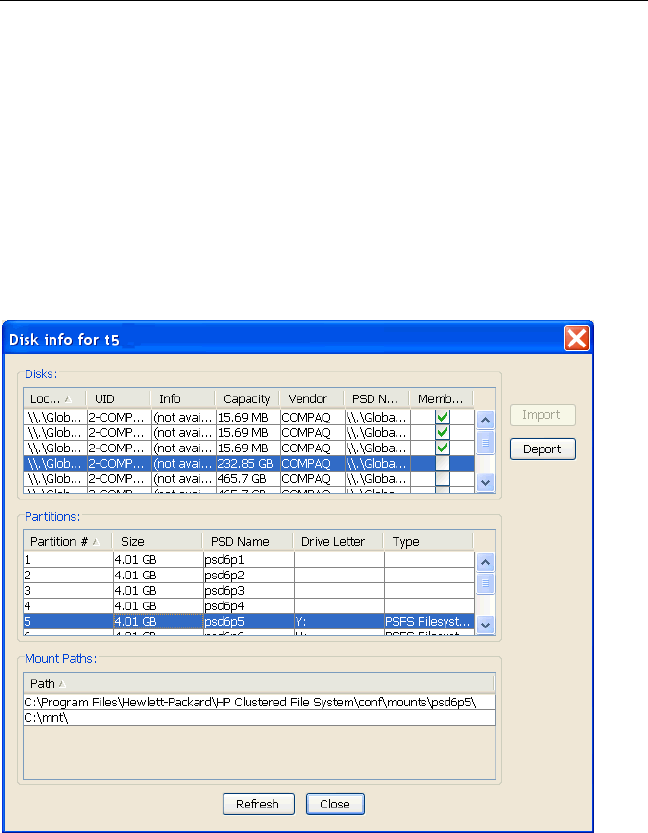Sort partitions by Partition # header
Viewport: 648px width, 833px height.
click(66, 541)
